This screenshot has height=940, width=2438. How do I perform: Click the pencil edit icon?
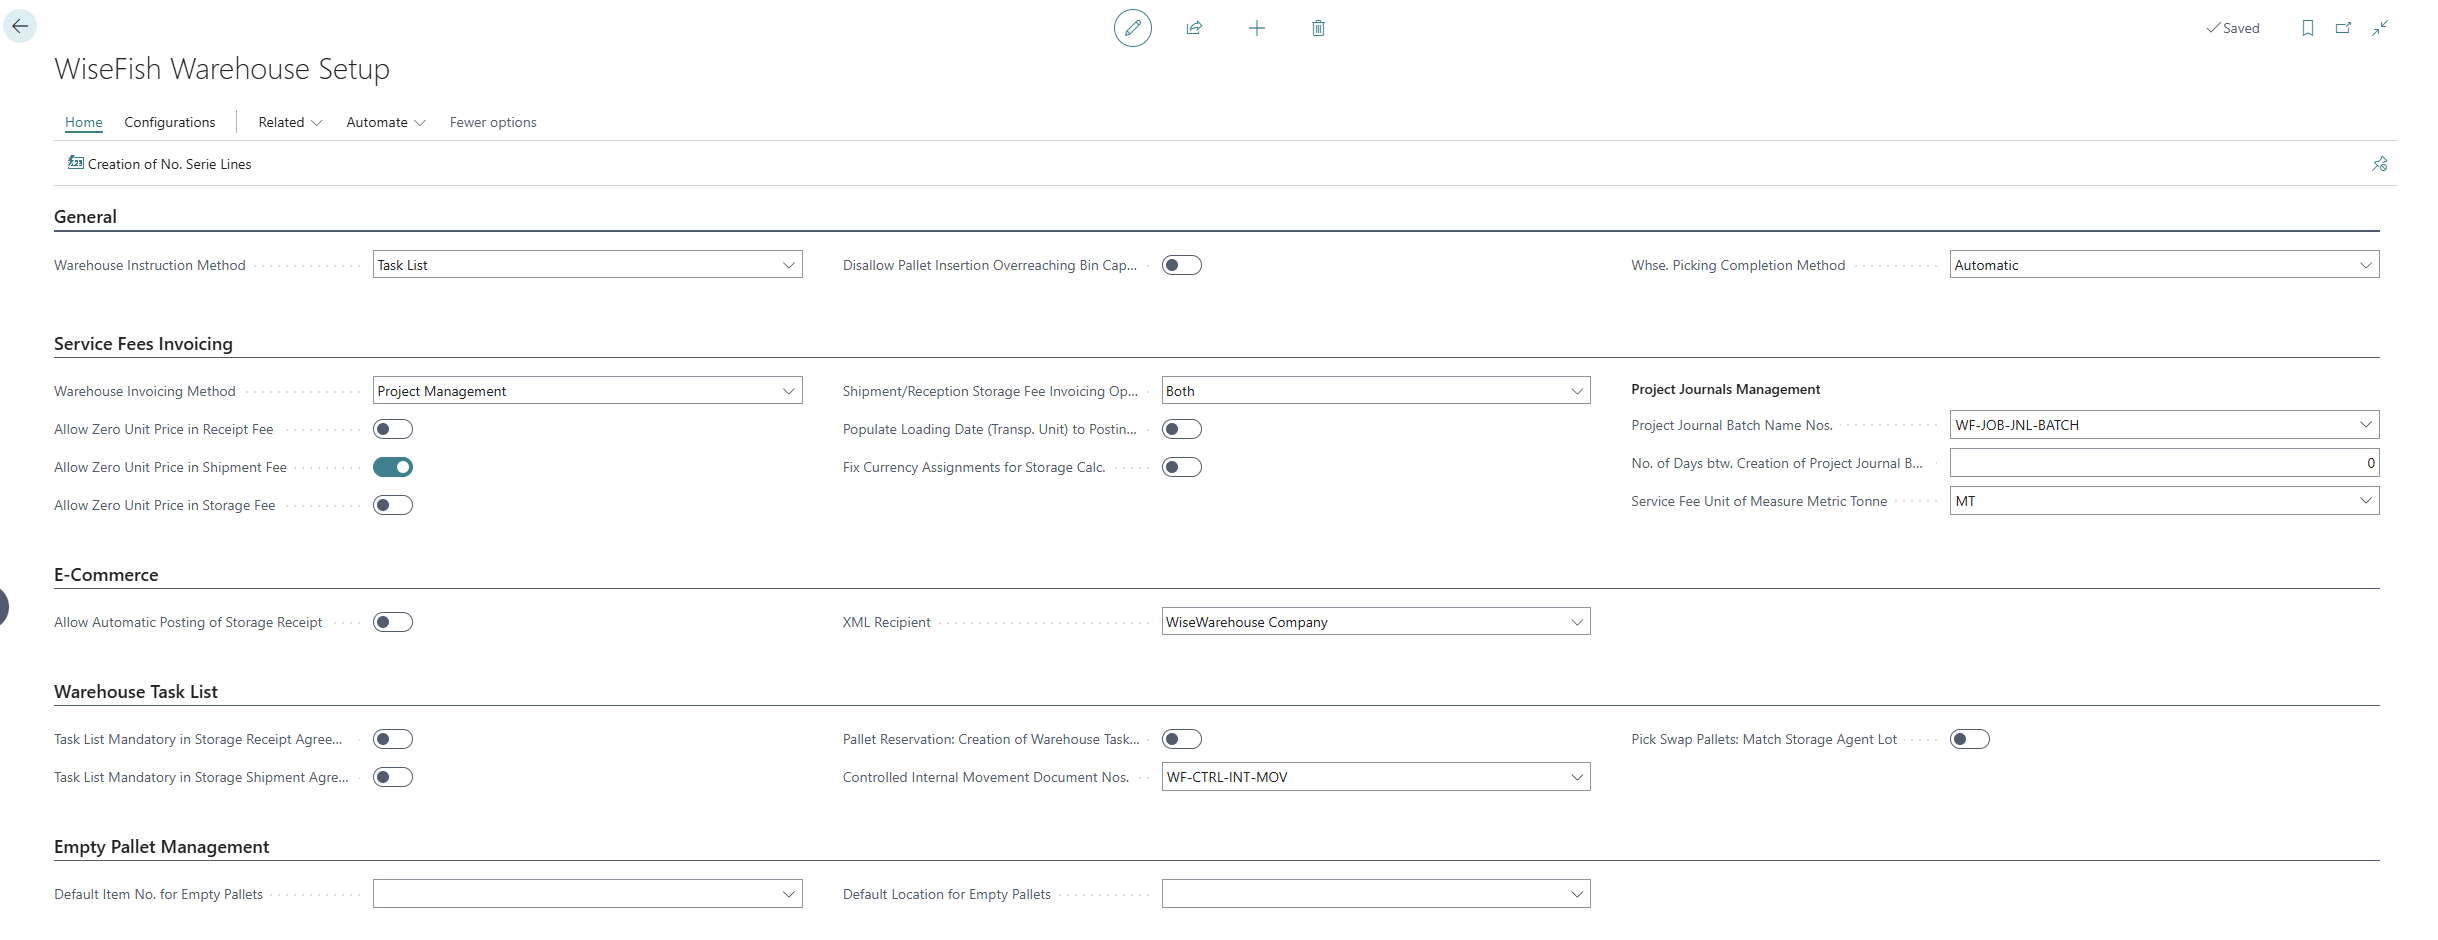click(x=1132, y=28)
